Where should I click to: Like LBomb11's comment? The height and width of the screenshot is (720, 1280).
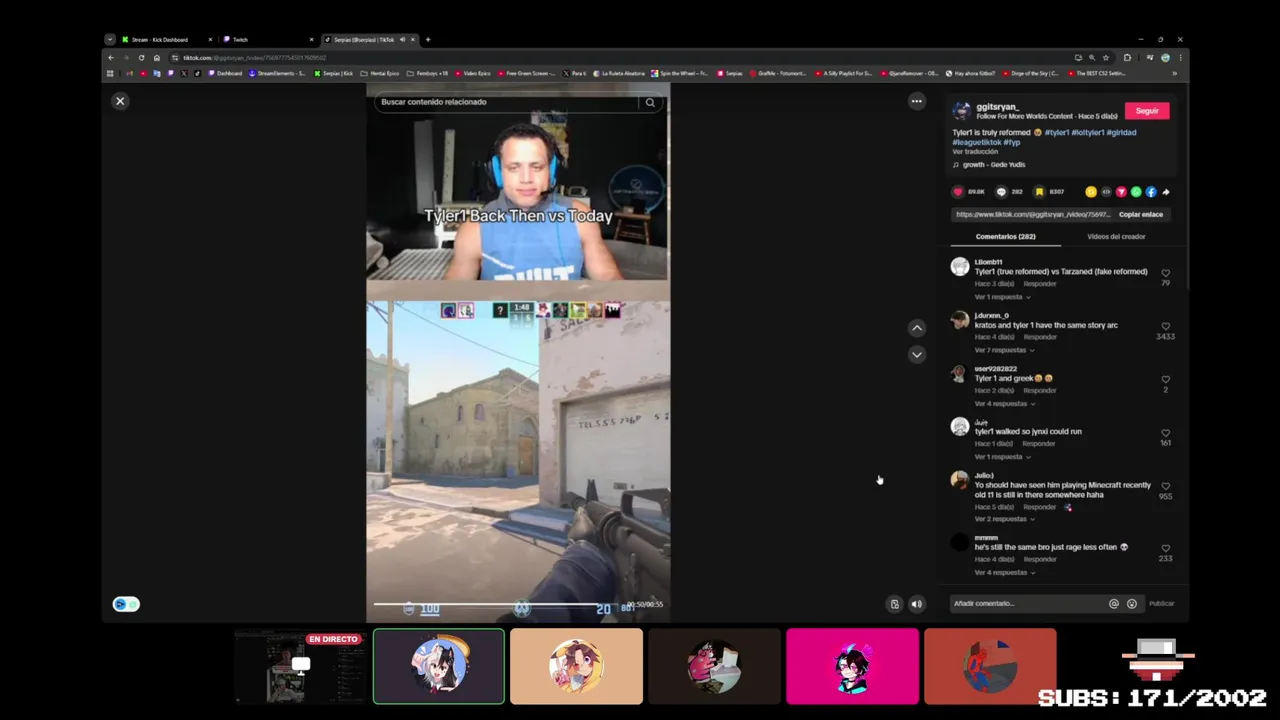tap(1165, 273)
